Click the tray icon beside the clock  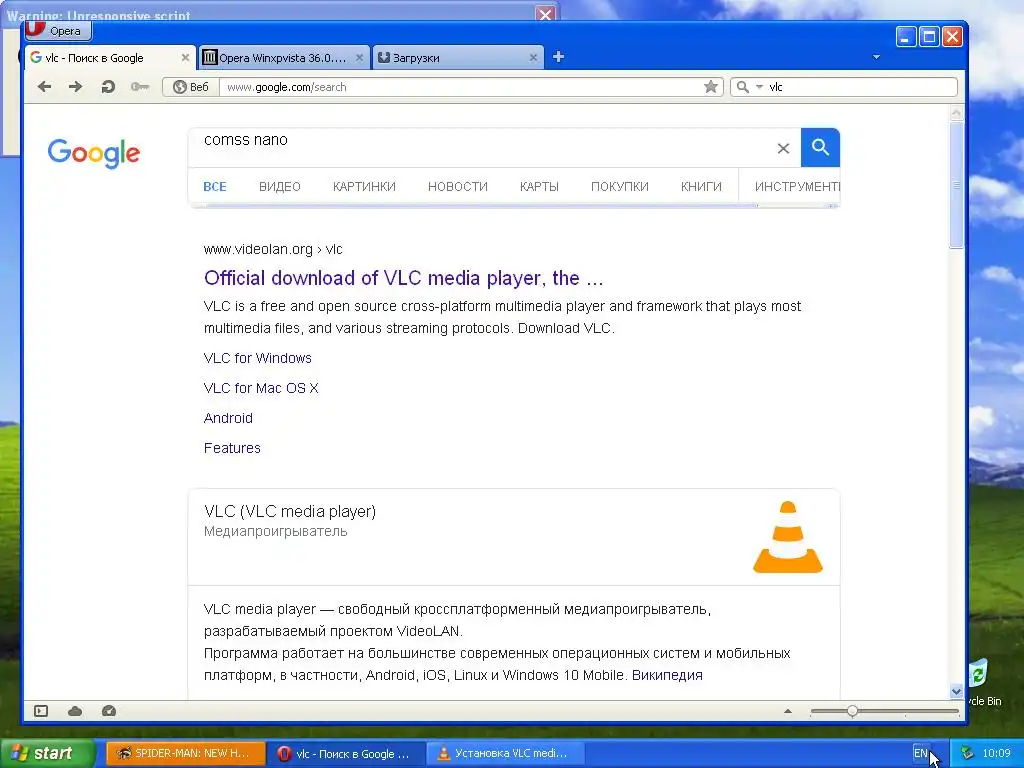pyautogui.click(x=968, y=754)
